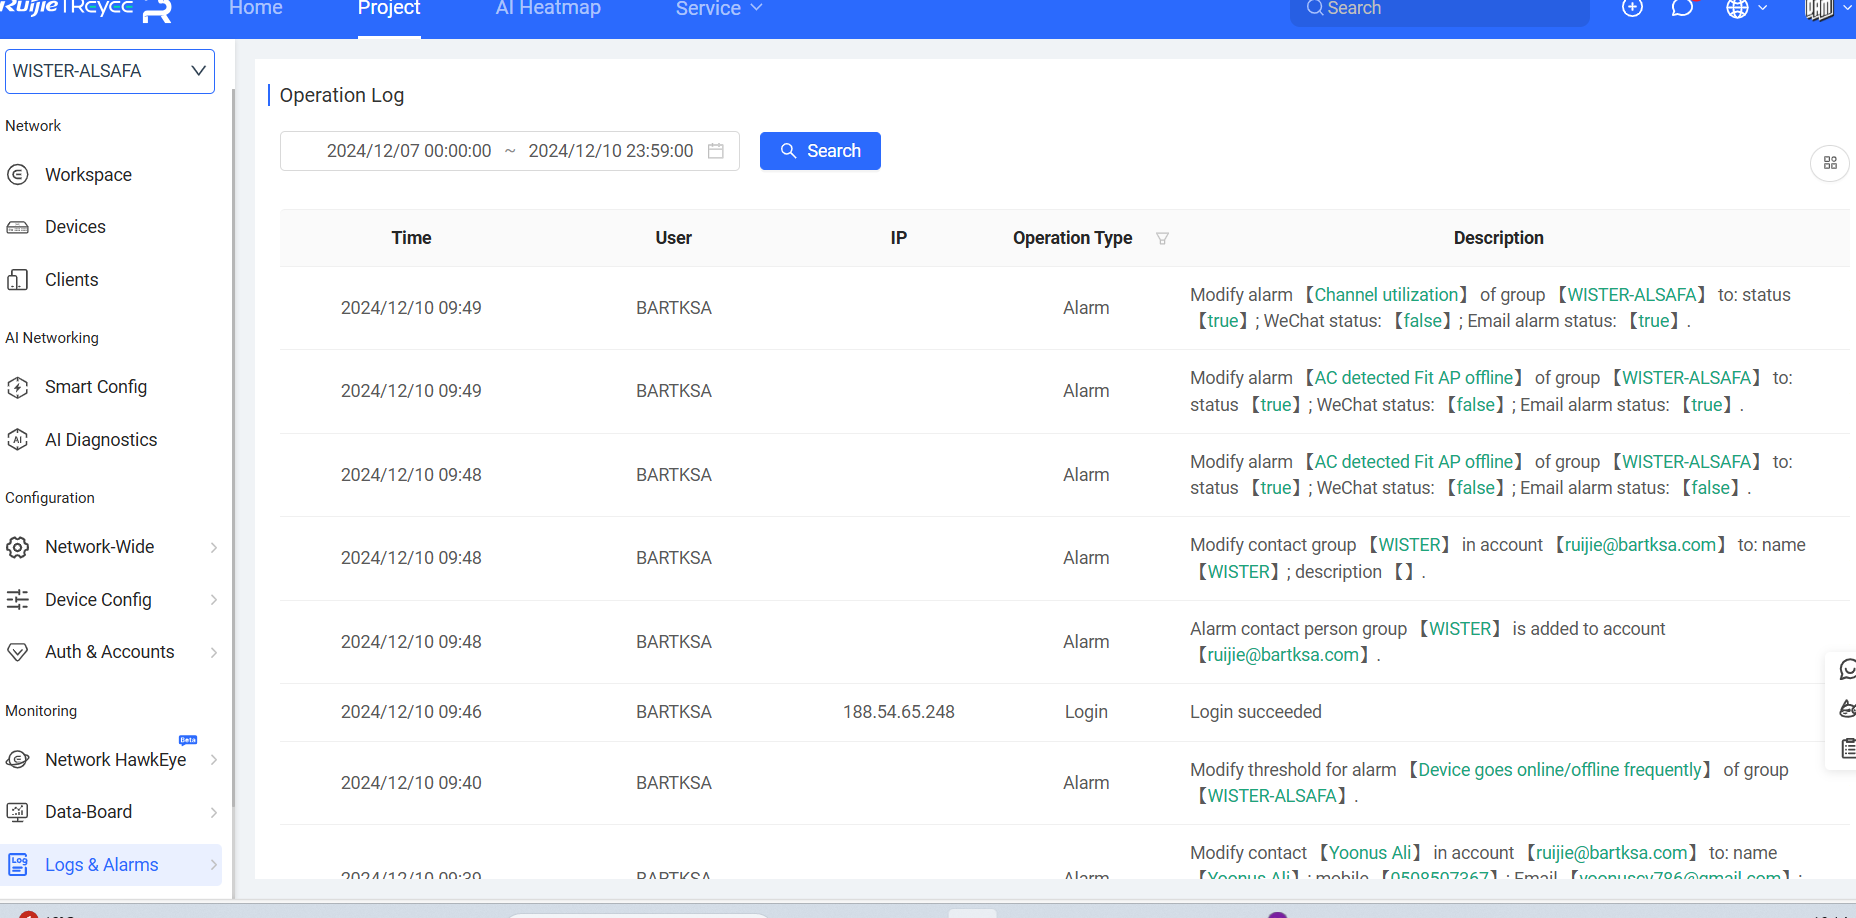Click the top bar Search field
The height and width of the screenshot is (918, 1856).
tap(1440, 9)
